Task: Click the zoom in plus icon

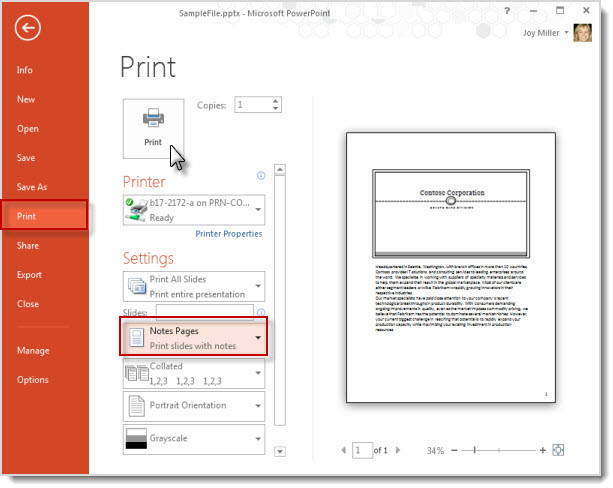Action: [542, 450]
